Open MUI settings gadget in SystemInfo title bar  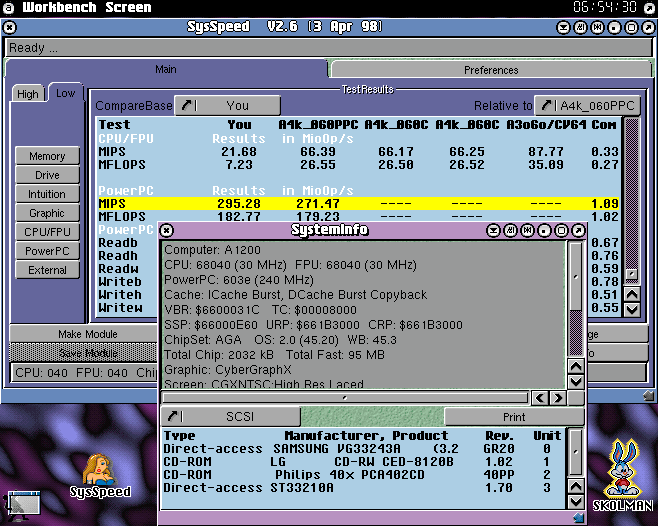510,230
